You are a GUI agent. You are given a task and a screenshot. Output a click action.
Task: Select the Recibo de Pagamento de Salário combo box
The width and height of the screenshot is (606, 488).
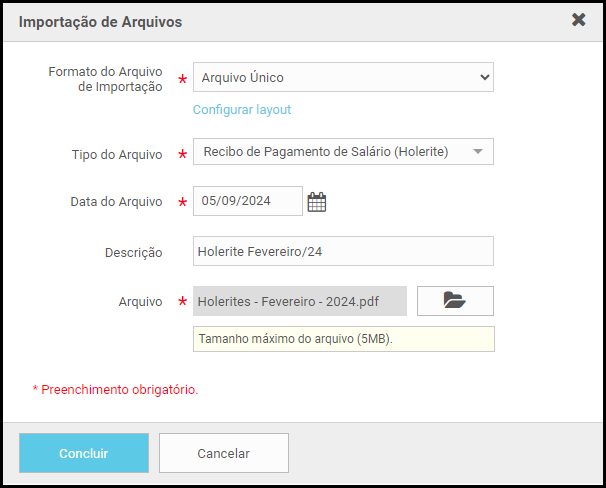pyautogui.click(x=343, y=151)
